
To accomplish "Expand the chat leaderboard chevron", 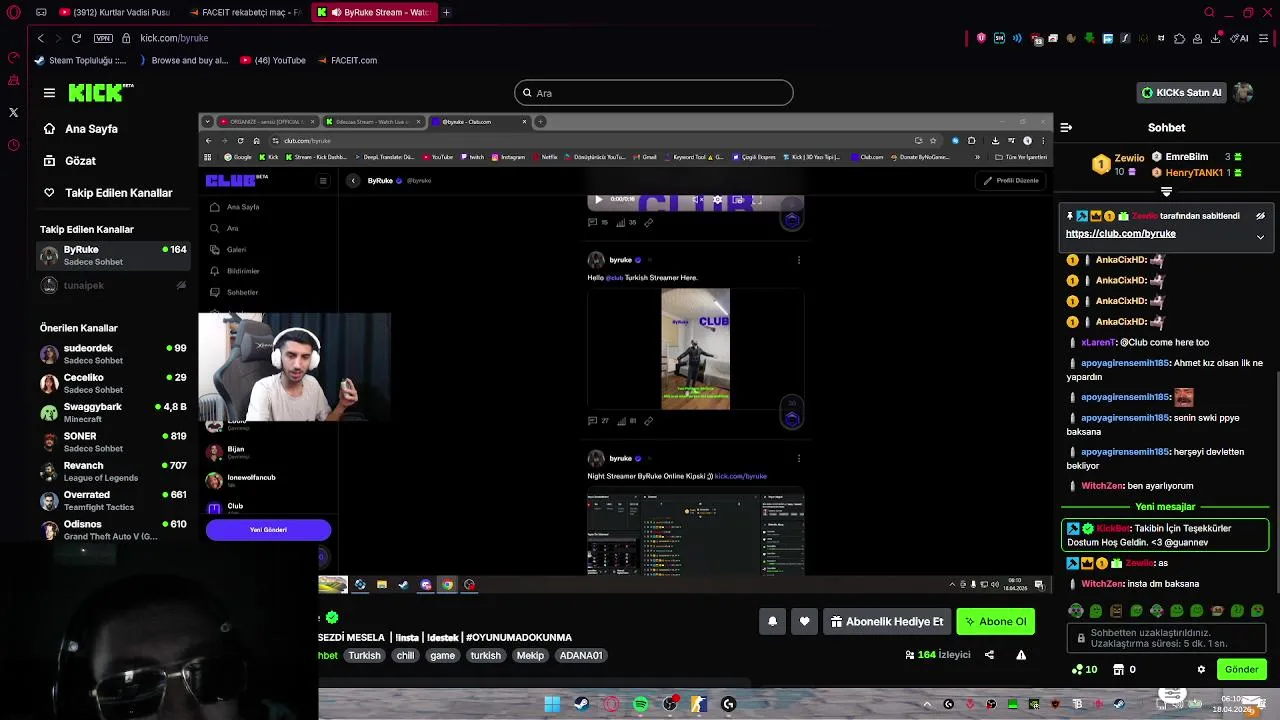I will 1166,191.
